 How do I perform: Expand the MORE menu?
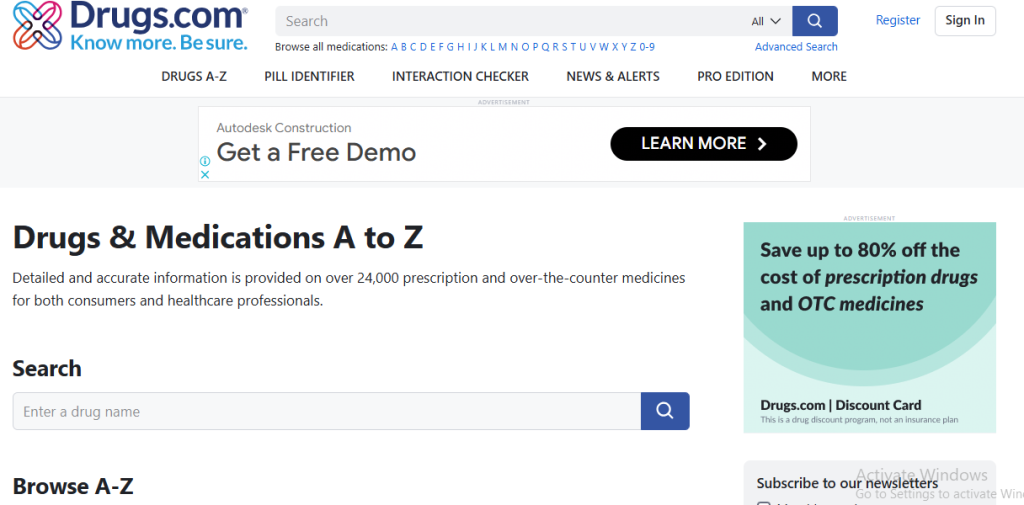[829, 76]
